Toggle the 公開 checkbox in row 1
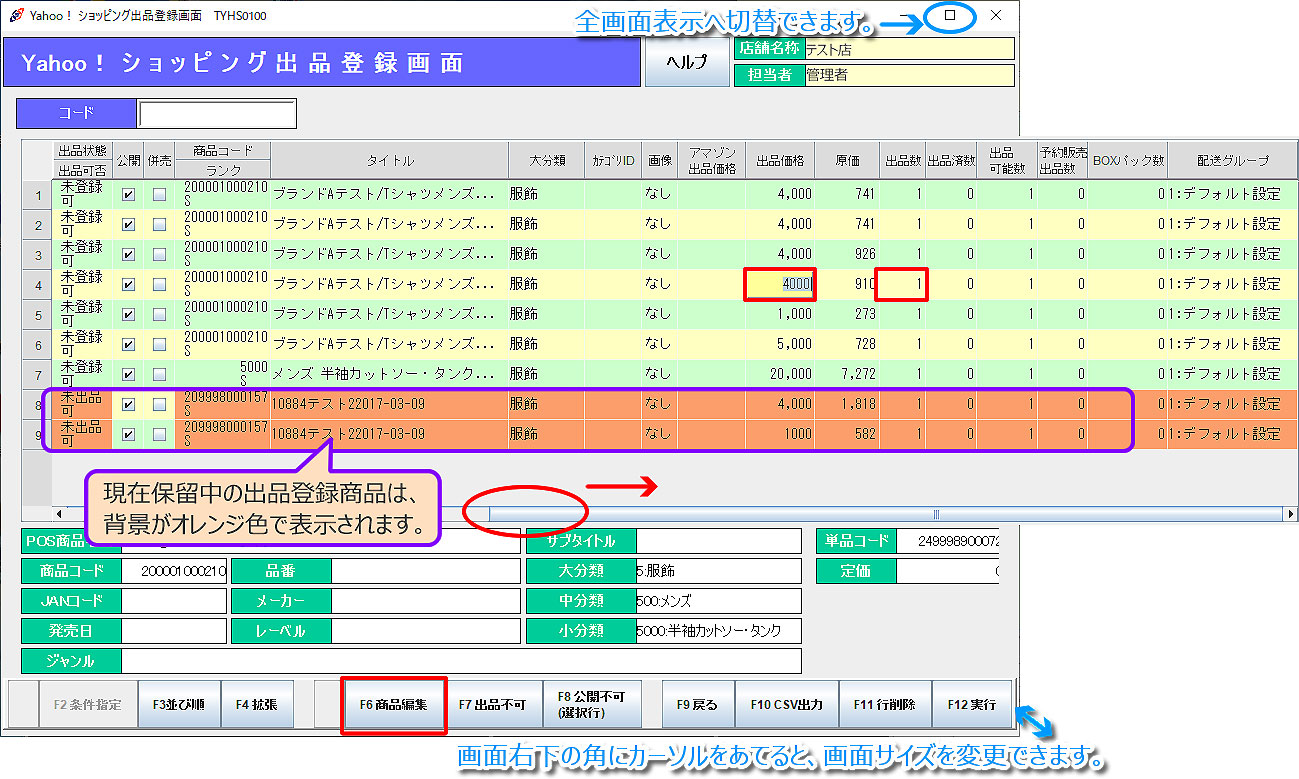1299x779 pixels. click(x=128, y=195)
